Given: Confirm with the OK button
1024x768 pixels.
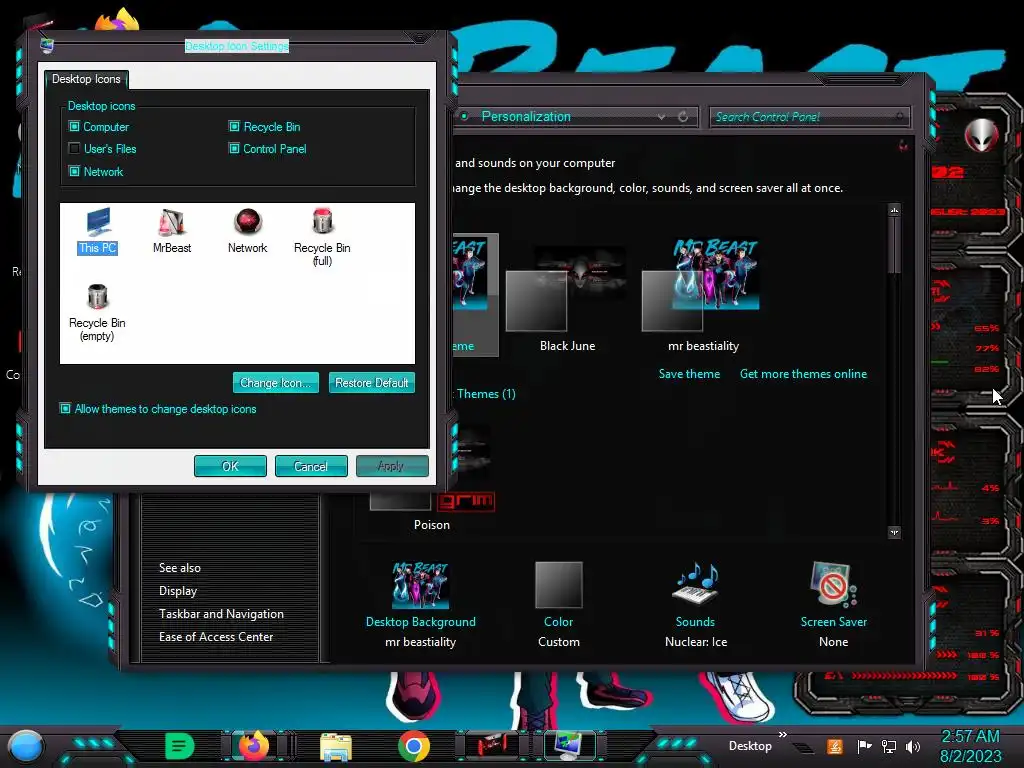Looking at the screenshot, I should point(230,466).
